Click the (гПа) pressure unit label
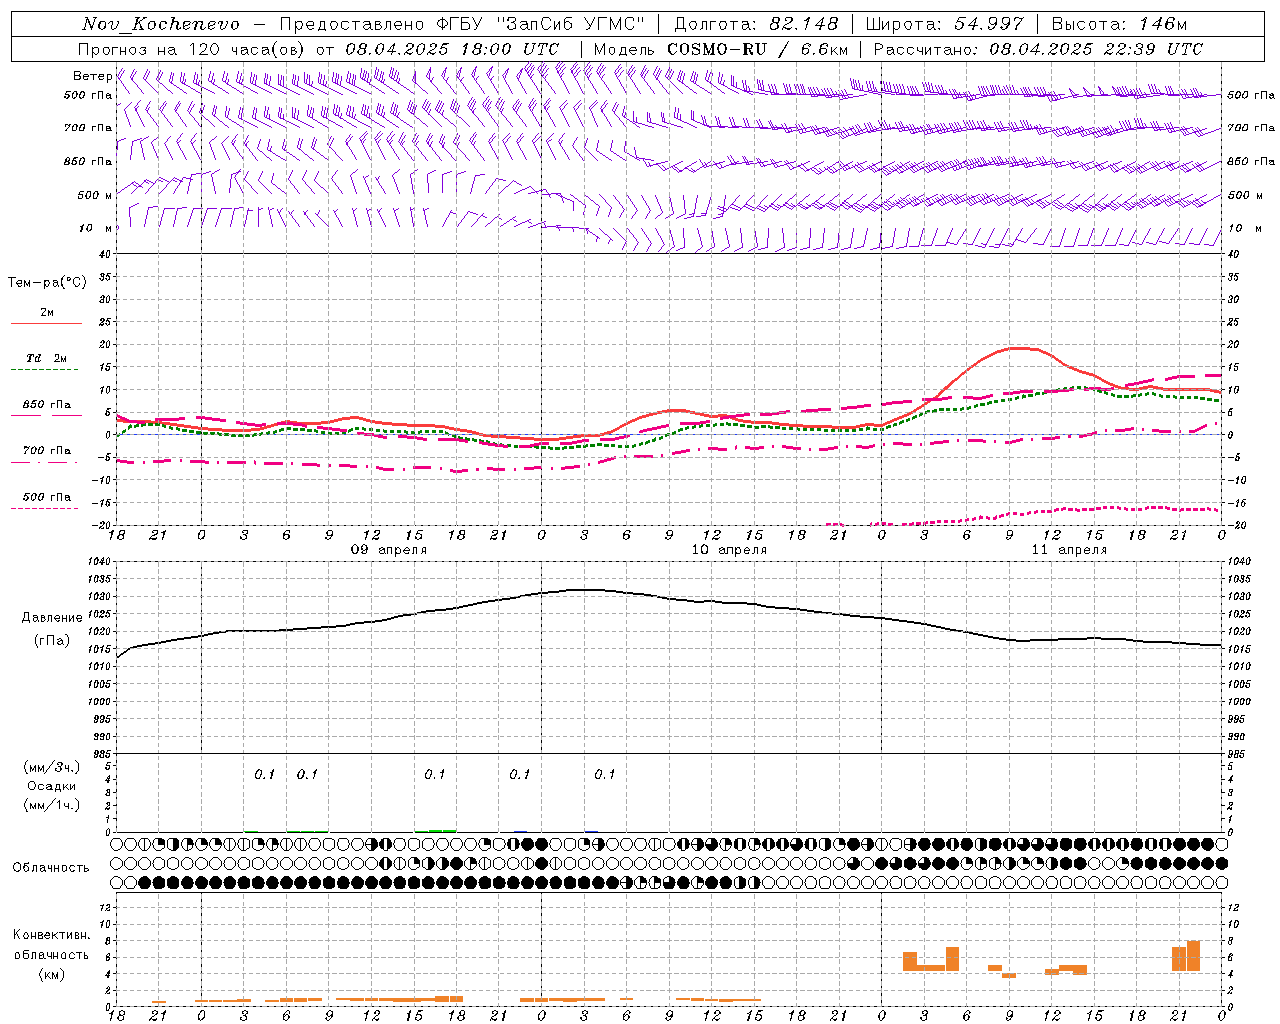The height and width of the screenshot is (1024, 1280). pyautogui.click(x=51, y=641)
